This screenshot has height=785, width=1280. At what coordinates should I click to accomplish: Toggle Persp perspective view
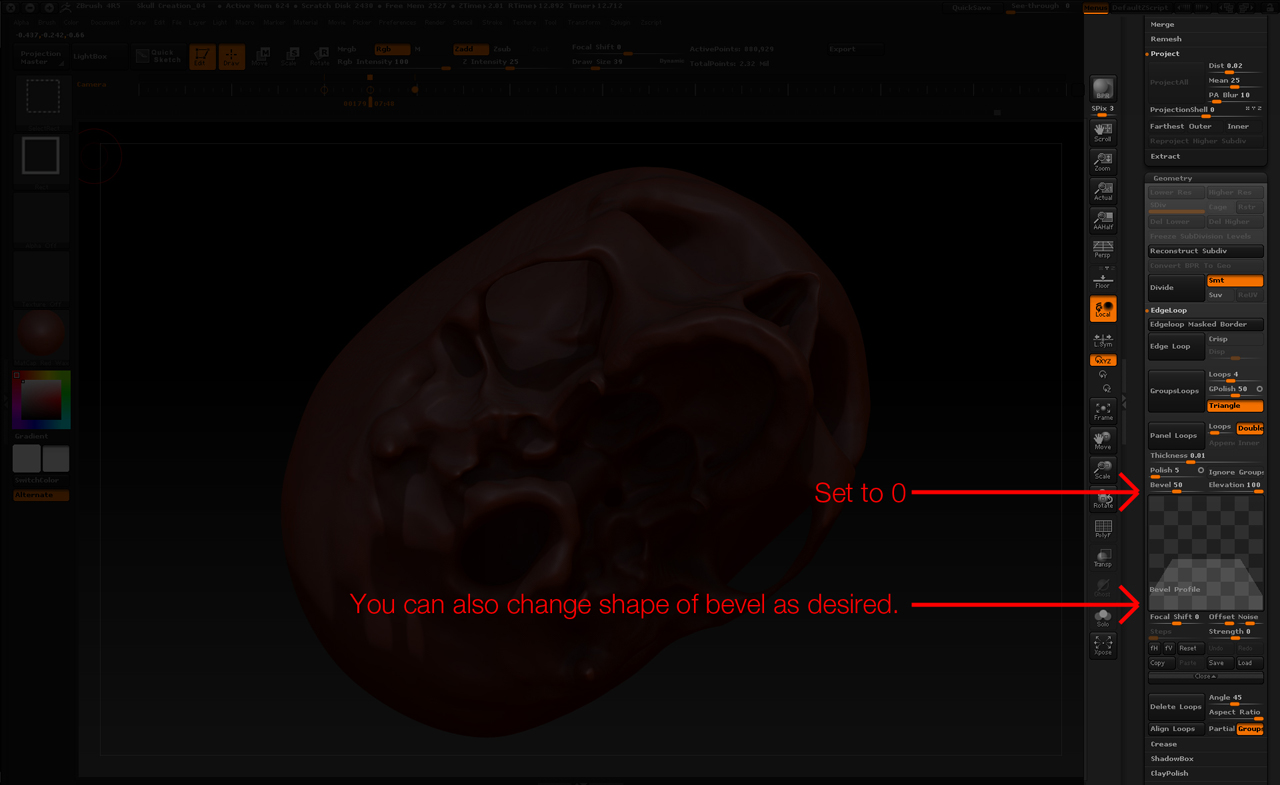(x=1103, y=249)
